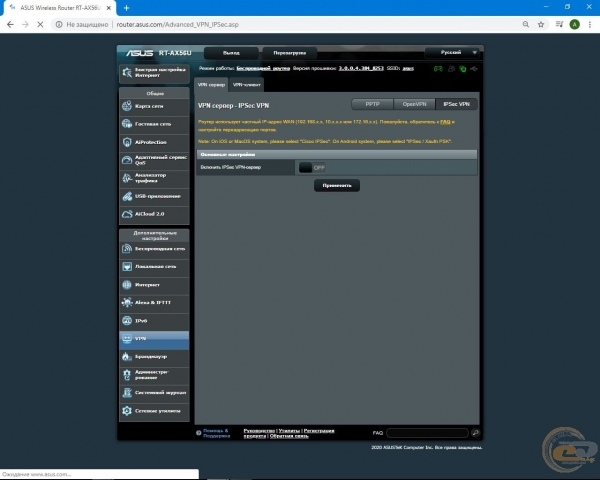Open the Обратная связь feedback link
This screenshot has height=480, width=600.
(289, 436)
